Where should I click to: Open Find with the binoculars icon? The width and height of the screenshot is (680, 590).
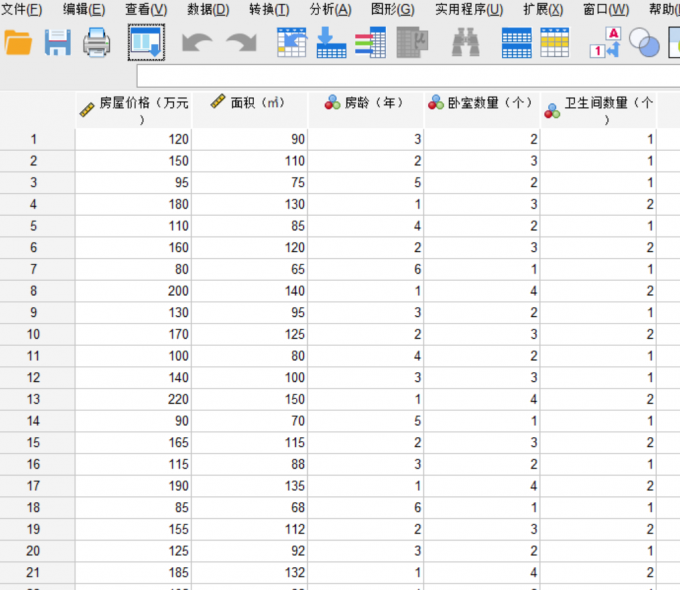point(465,43)
